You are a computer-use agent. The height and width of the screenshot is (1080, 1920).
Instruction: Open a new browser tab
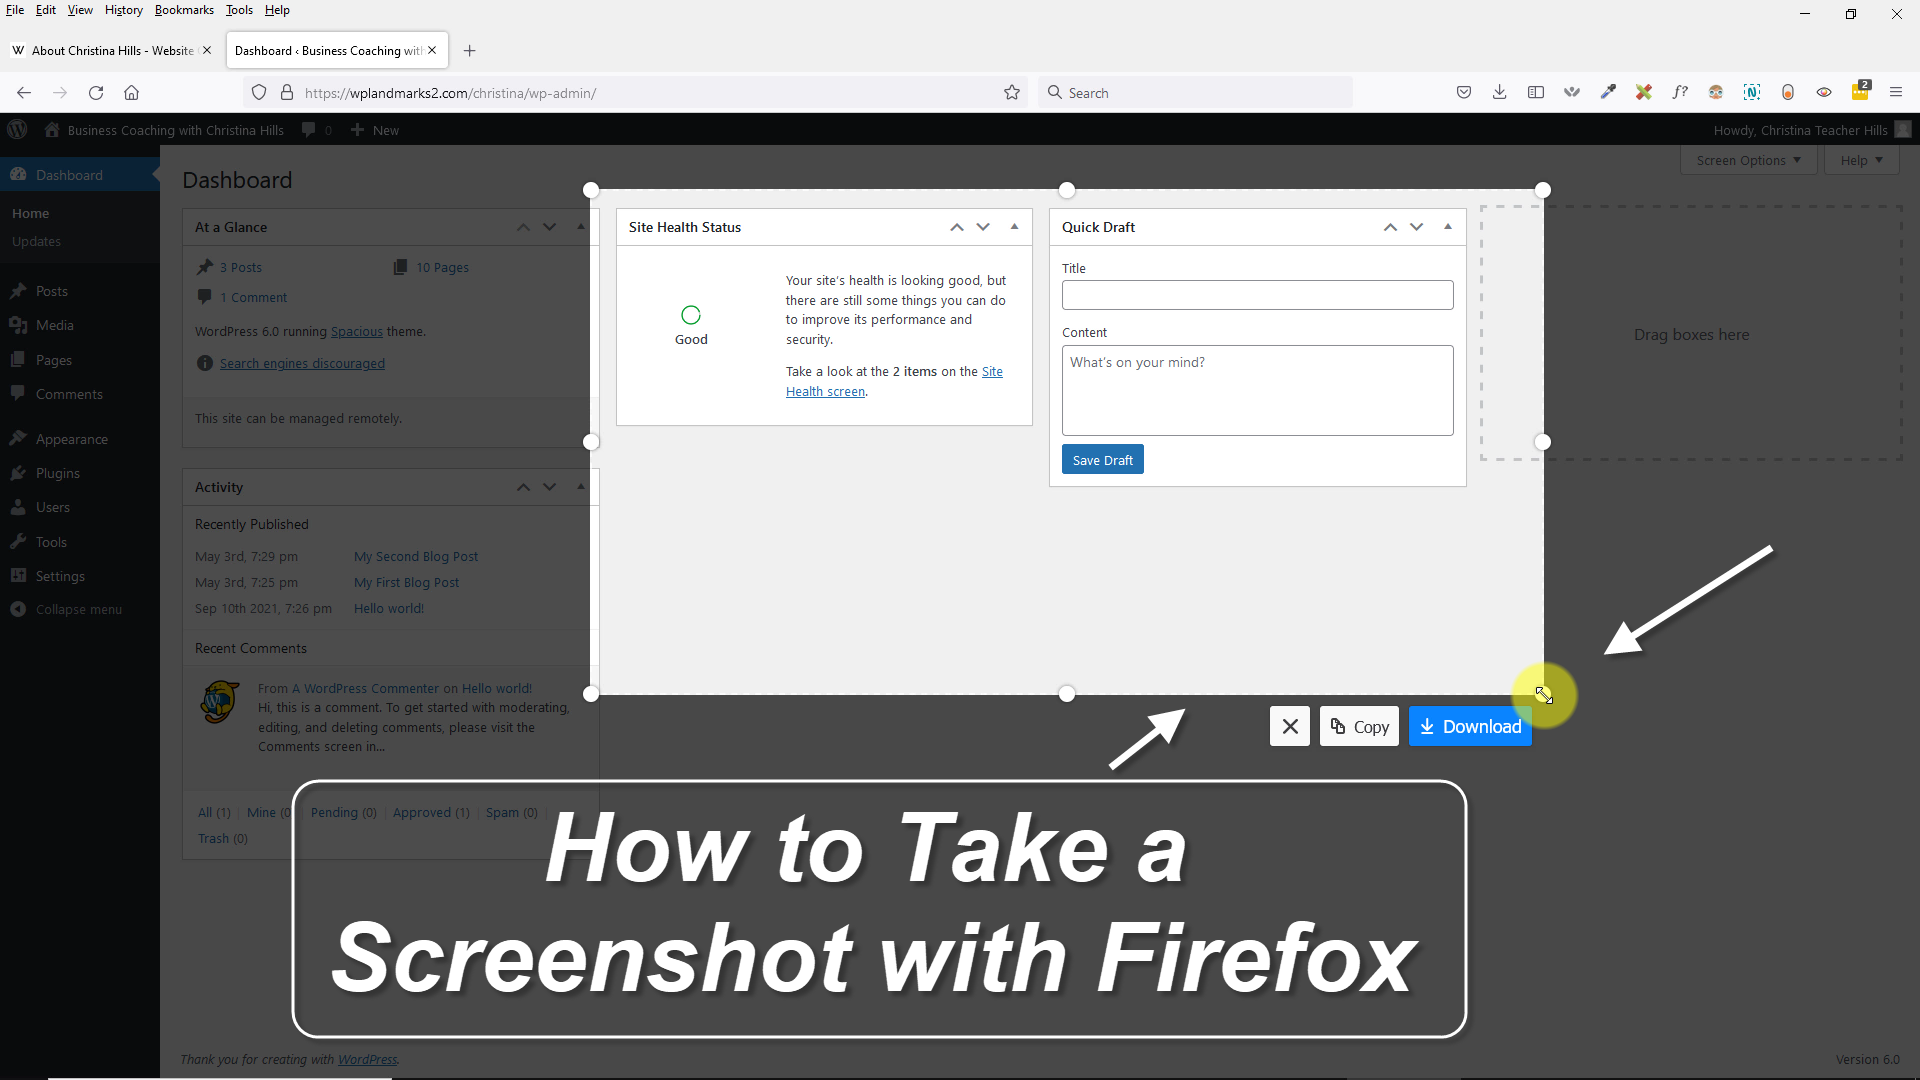tap(470, 51)
